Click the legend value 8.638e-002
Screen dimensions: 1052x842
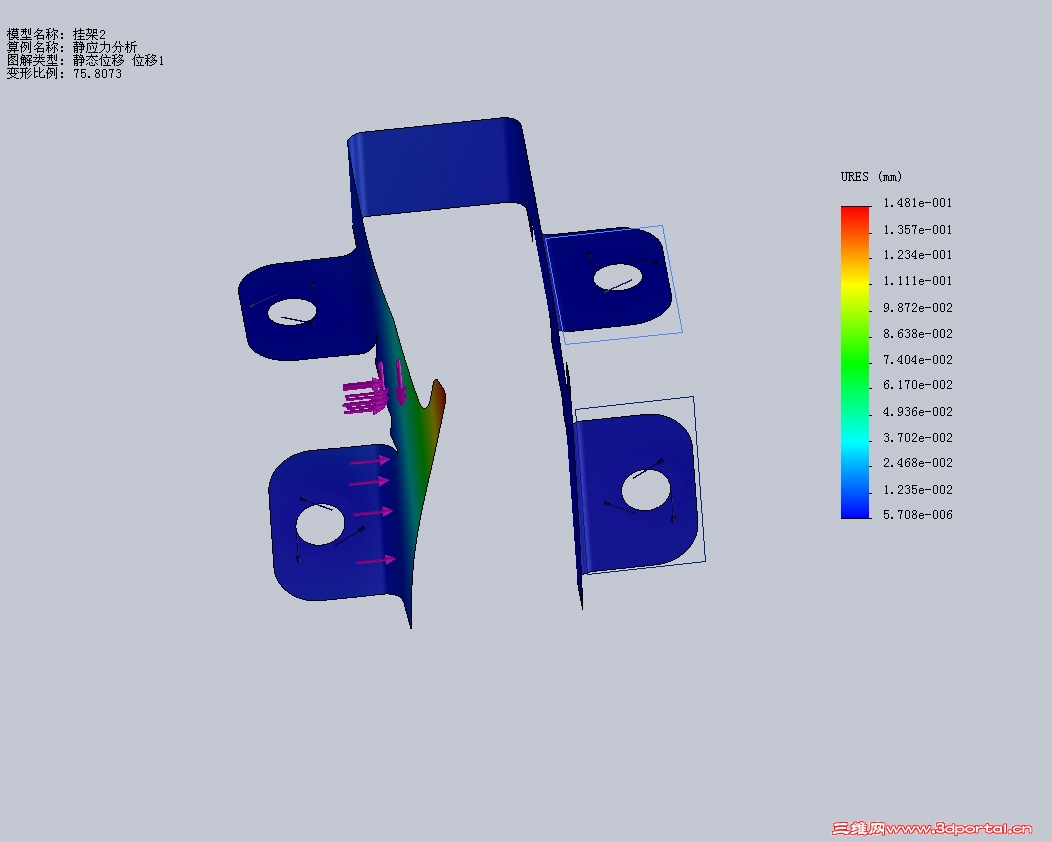pos(917,333)
